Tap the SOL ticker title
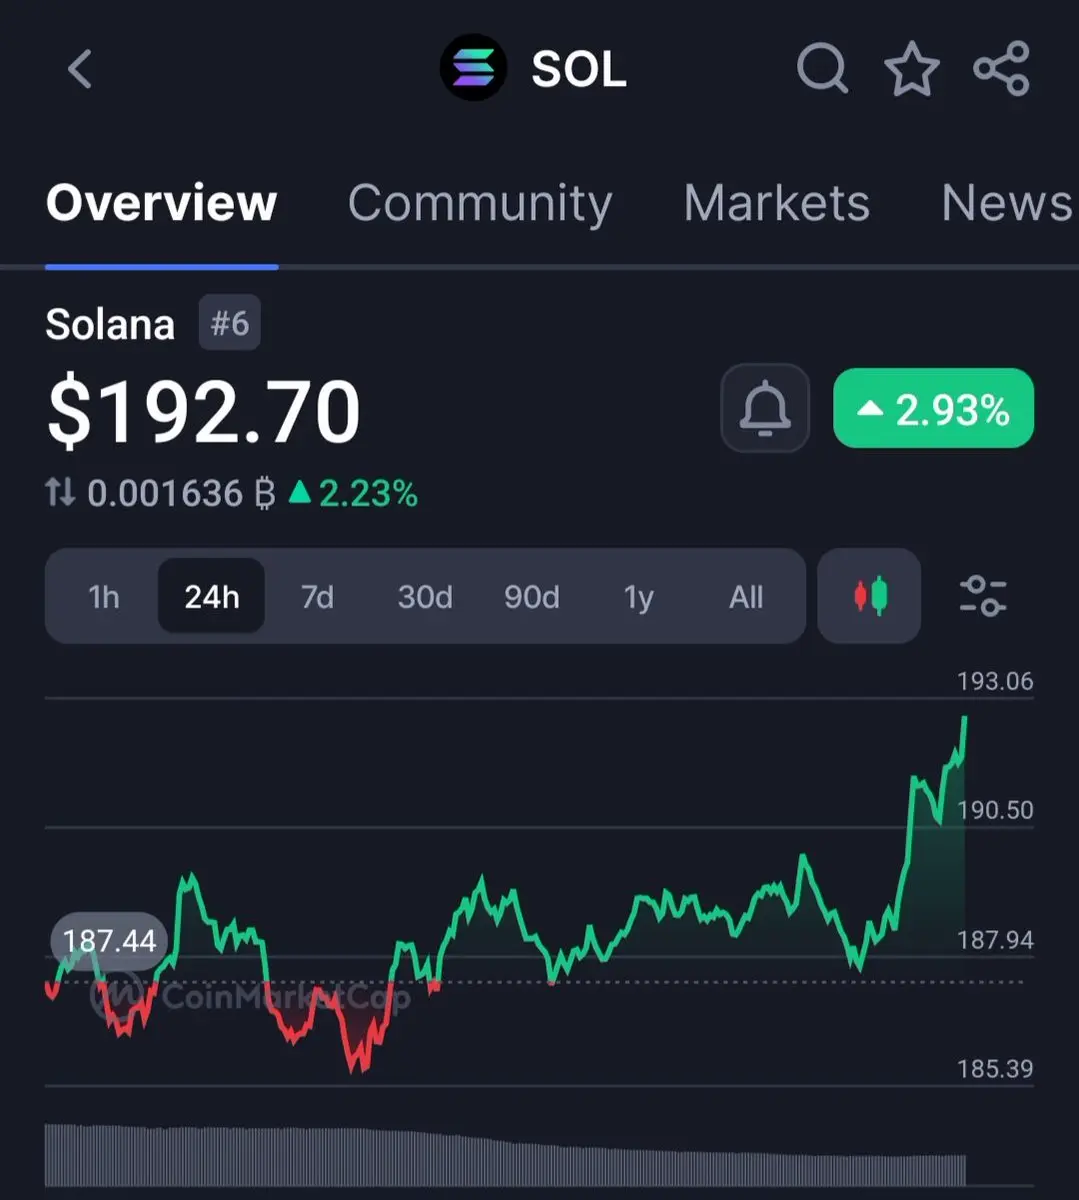1079x1200 pixels. [x=579, y=69]
